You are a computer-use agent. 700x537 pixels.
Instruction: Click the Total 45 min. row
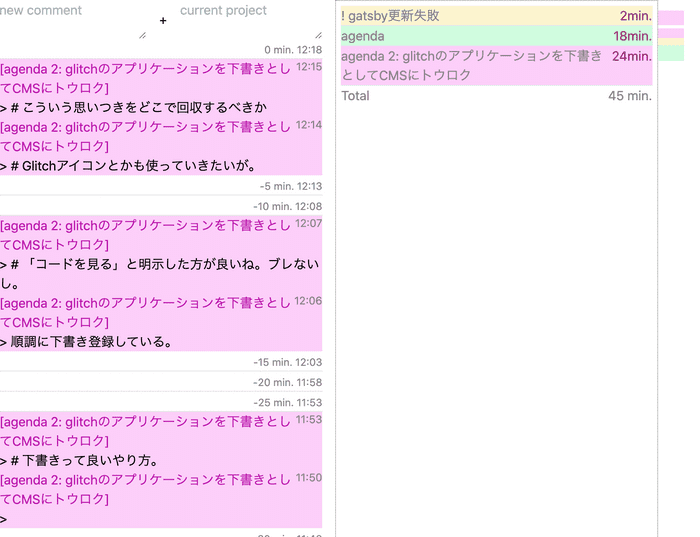pyautogui.click(x=496, y=96)
